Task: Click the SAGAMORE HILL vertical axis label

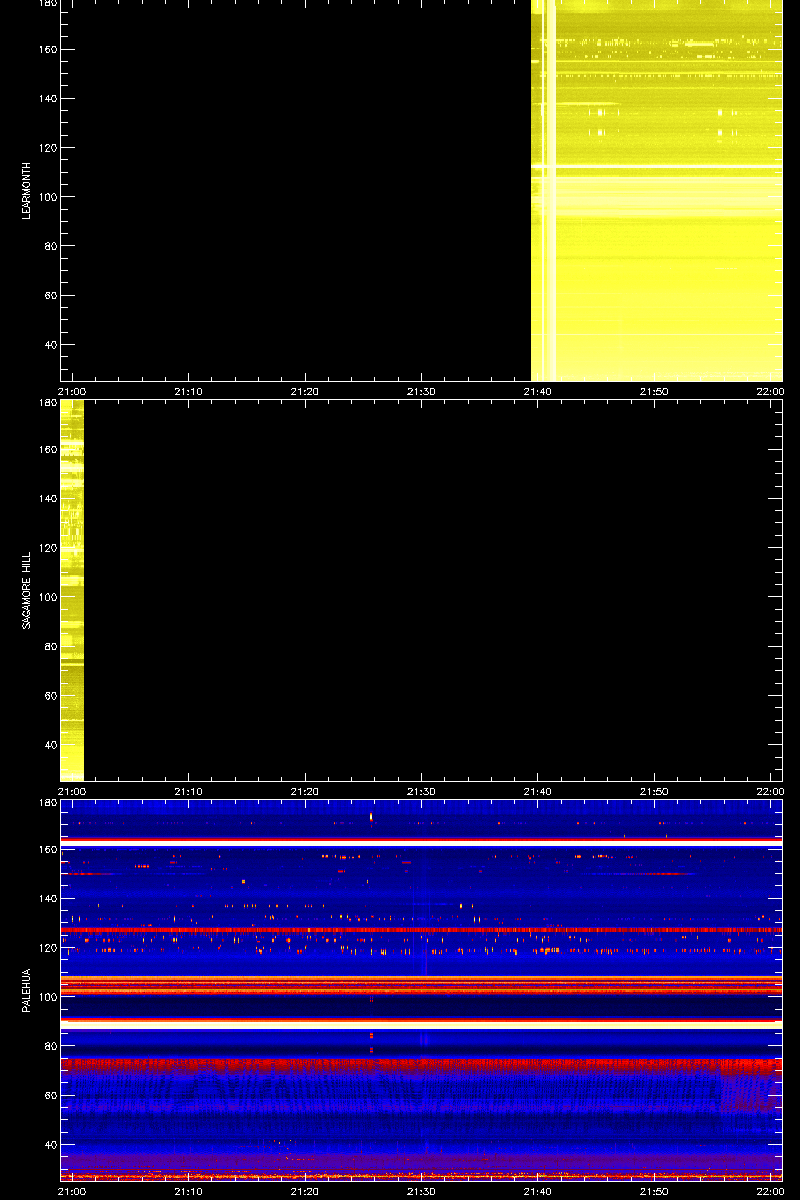Action: click(29, 588)
